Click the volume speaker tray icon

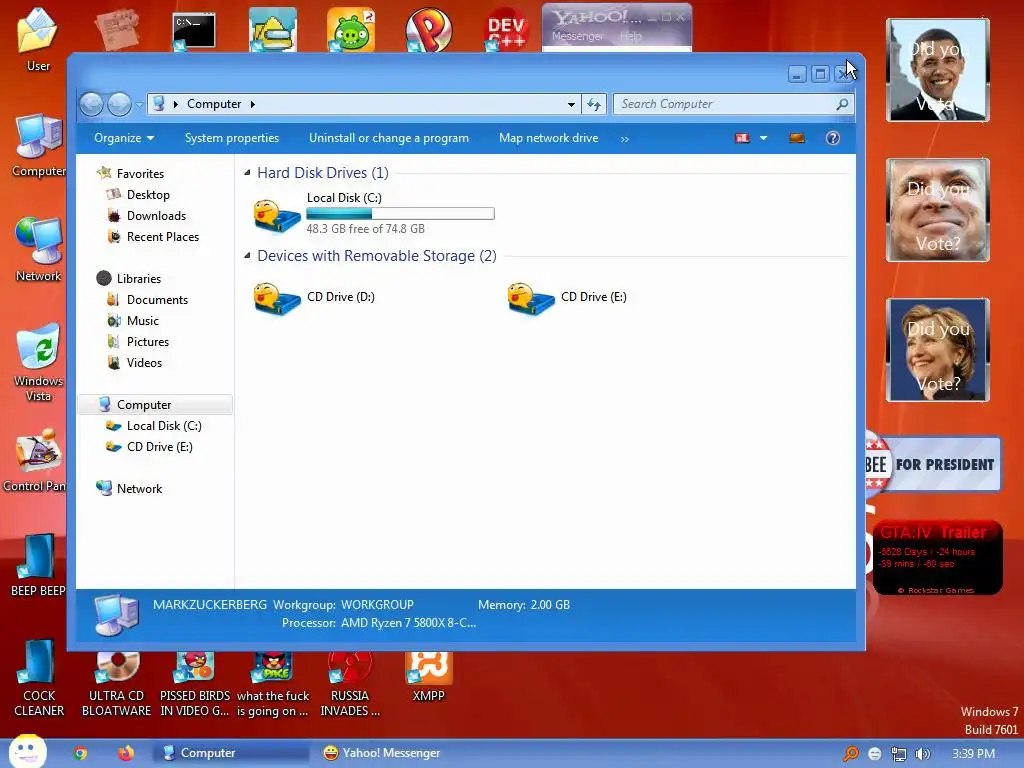click(x=922, y=754)
